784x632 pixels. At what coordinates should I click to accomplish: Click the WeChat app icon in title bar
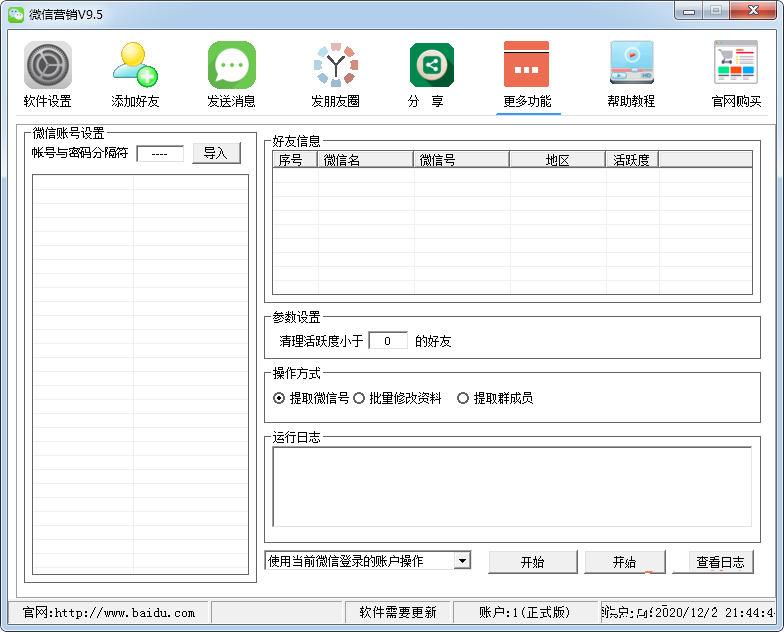(16, 14)
